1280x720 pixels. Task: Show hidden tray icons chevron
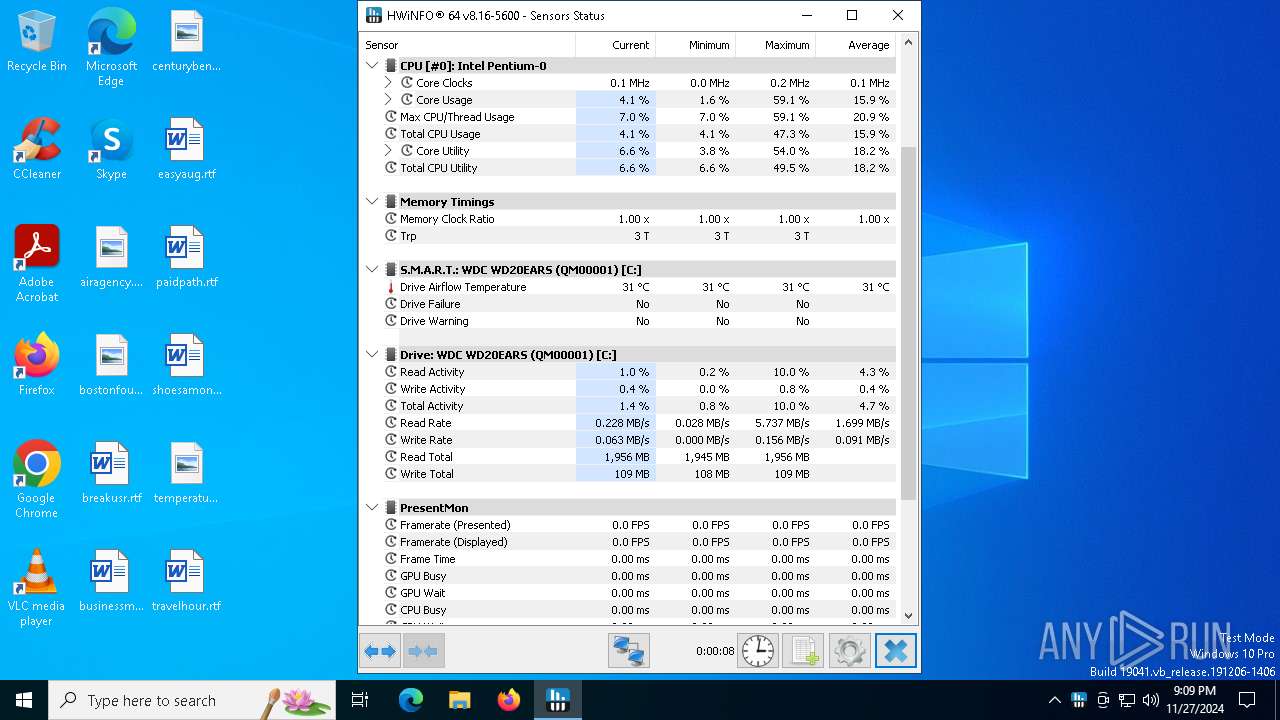coord(1054,700)
